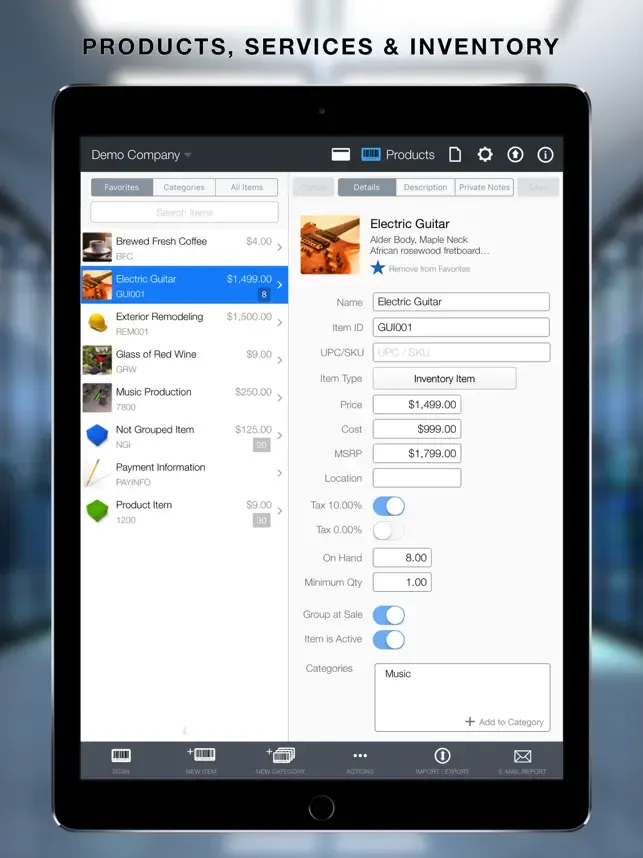Tap the upload arrow circle icon
Viewport: 643px width, 858px height.
(515, 155)
